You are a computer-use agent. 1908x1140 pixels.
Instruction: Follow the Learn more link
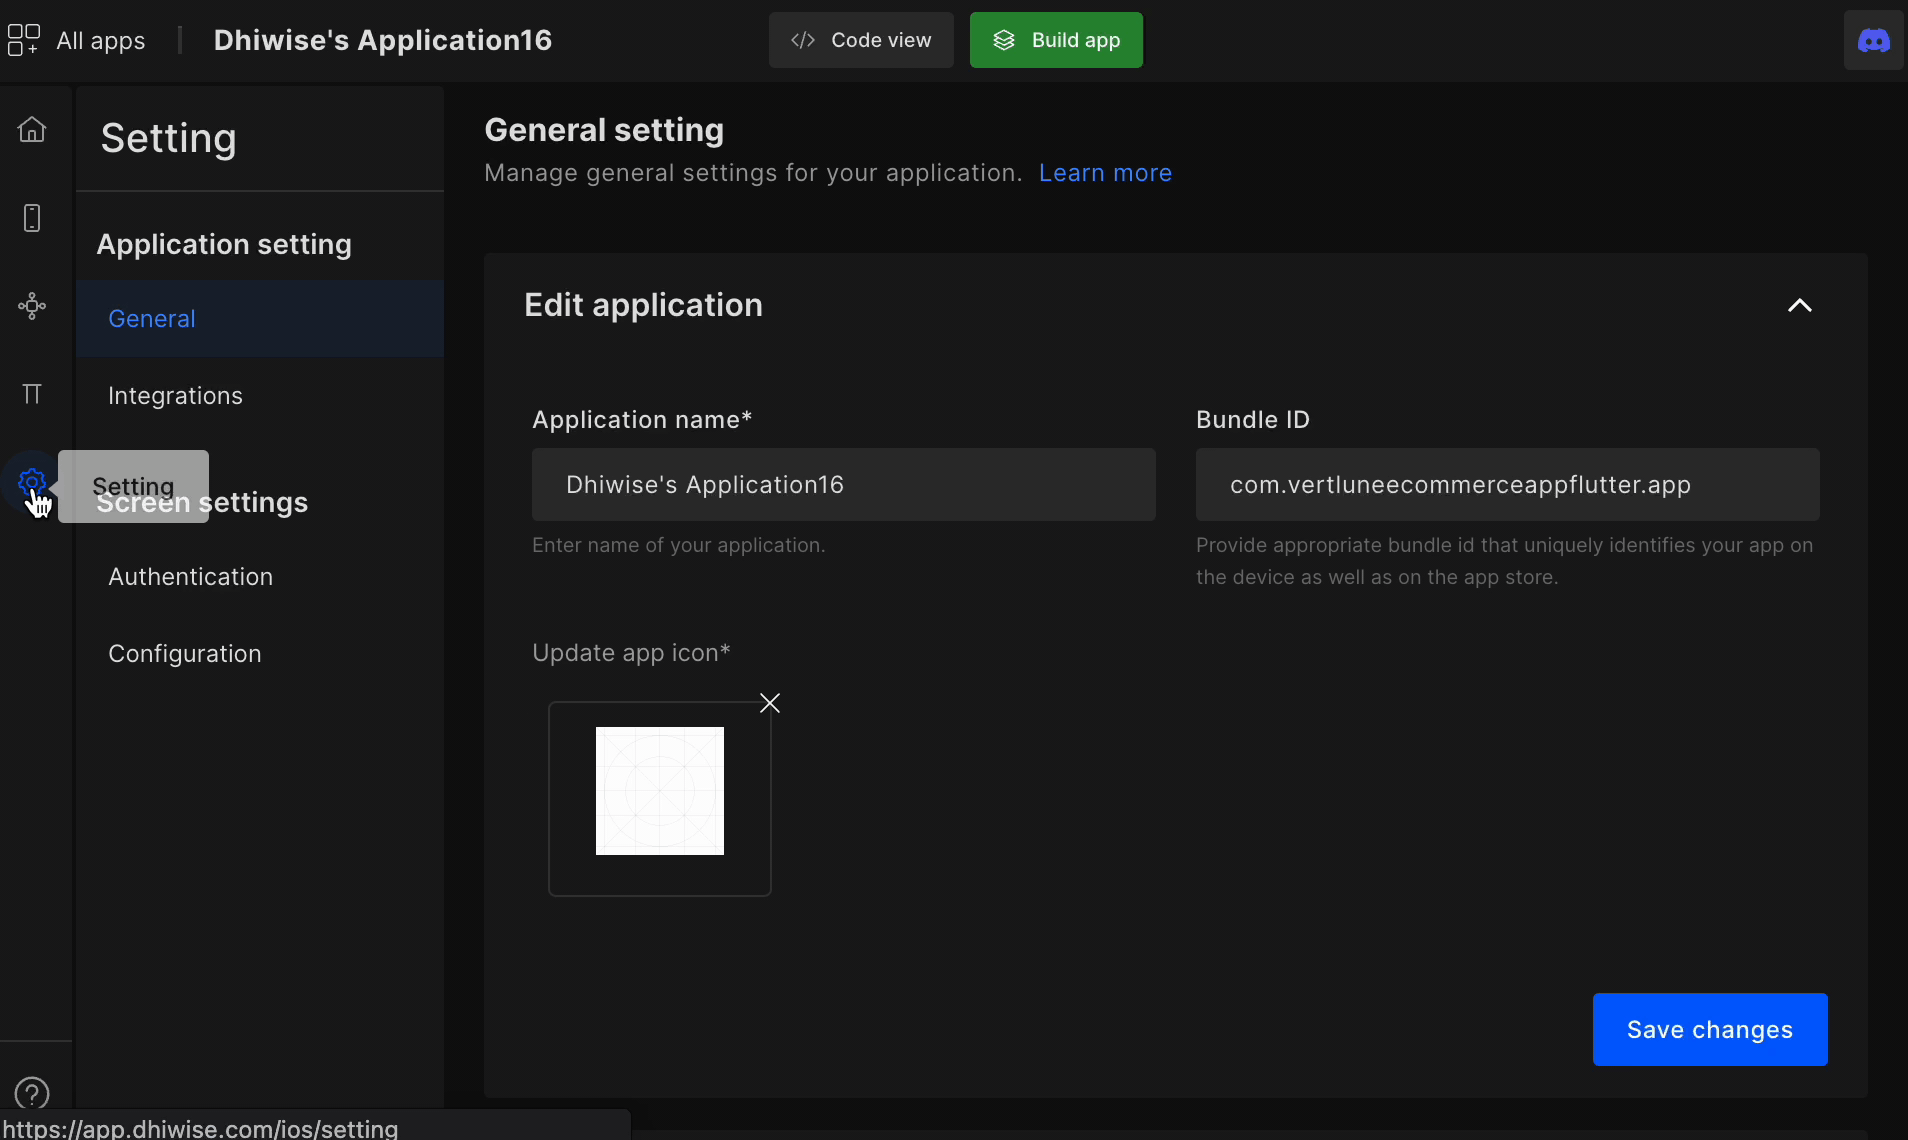click(1105, 173)
